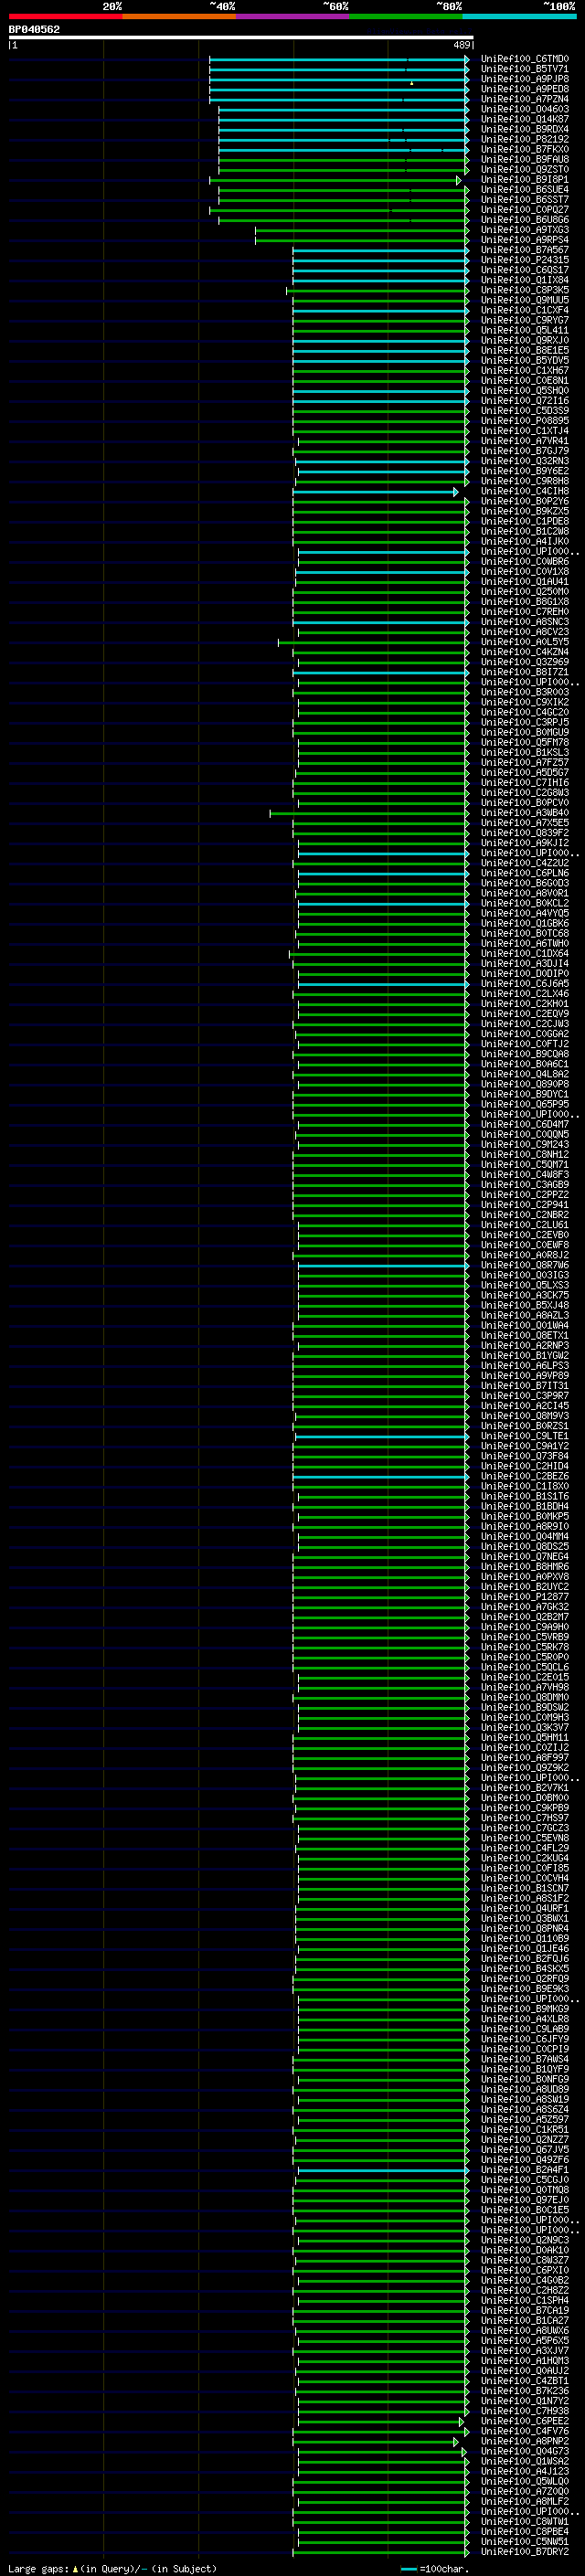Select the UniRef100_B8E1E5 label
The width and height of the screenshot is (585, 2576).
click(x=524, y=351)
